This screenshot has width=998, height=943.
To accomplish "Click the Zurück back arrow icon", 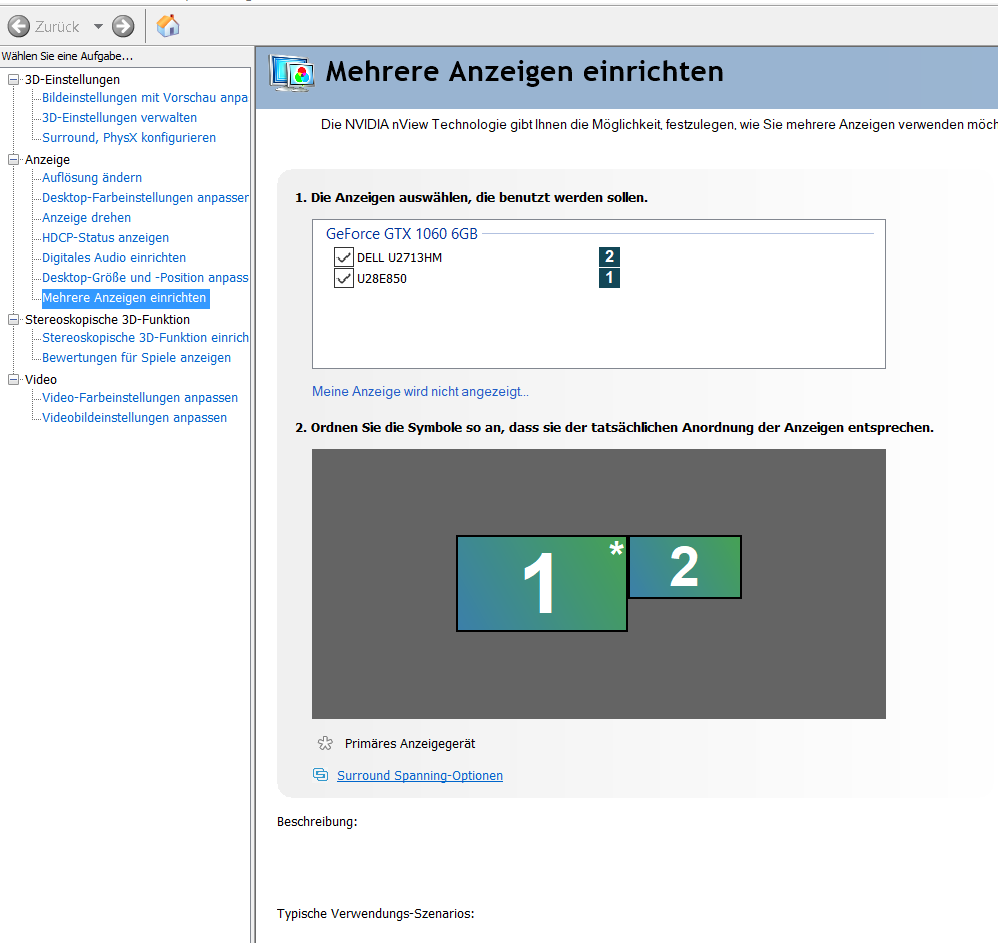I will [x=18, y=26].
